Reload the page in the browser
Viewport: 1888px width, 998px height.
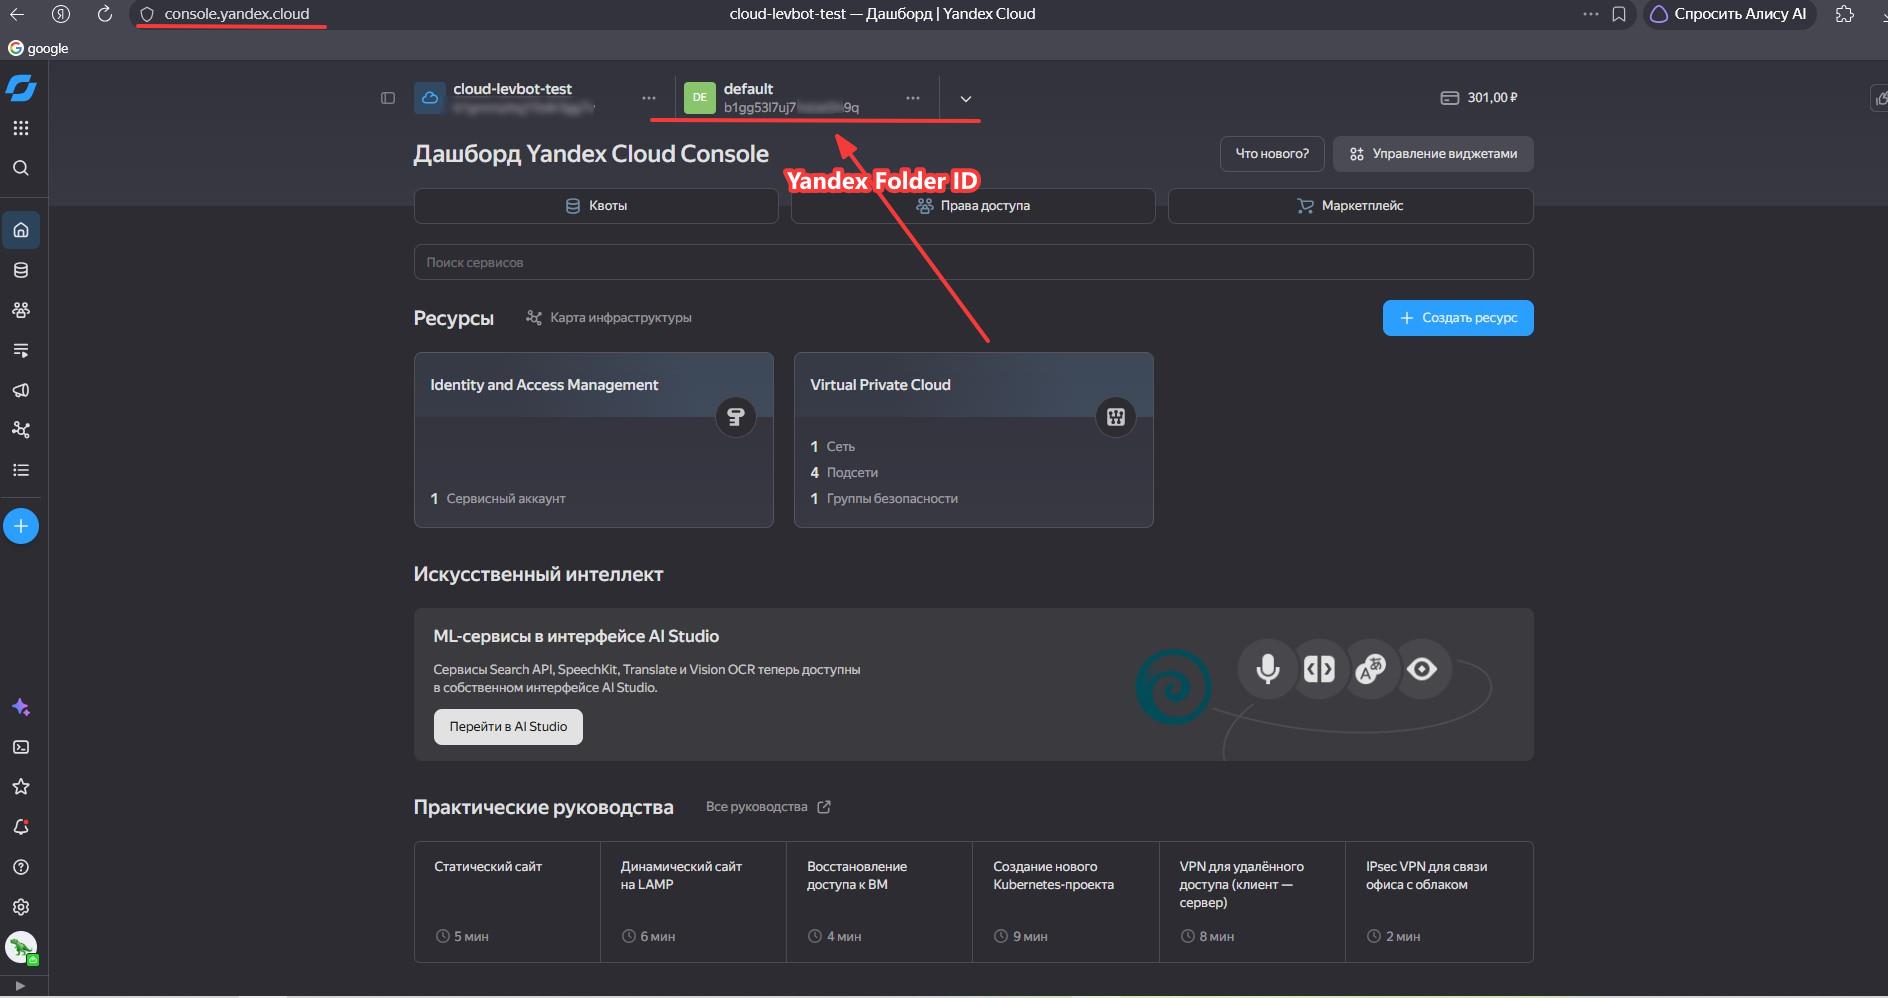105,14
